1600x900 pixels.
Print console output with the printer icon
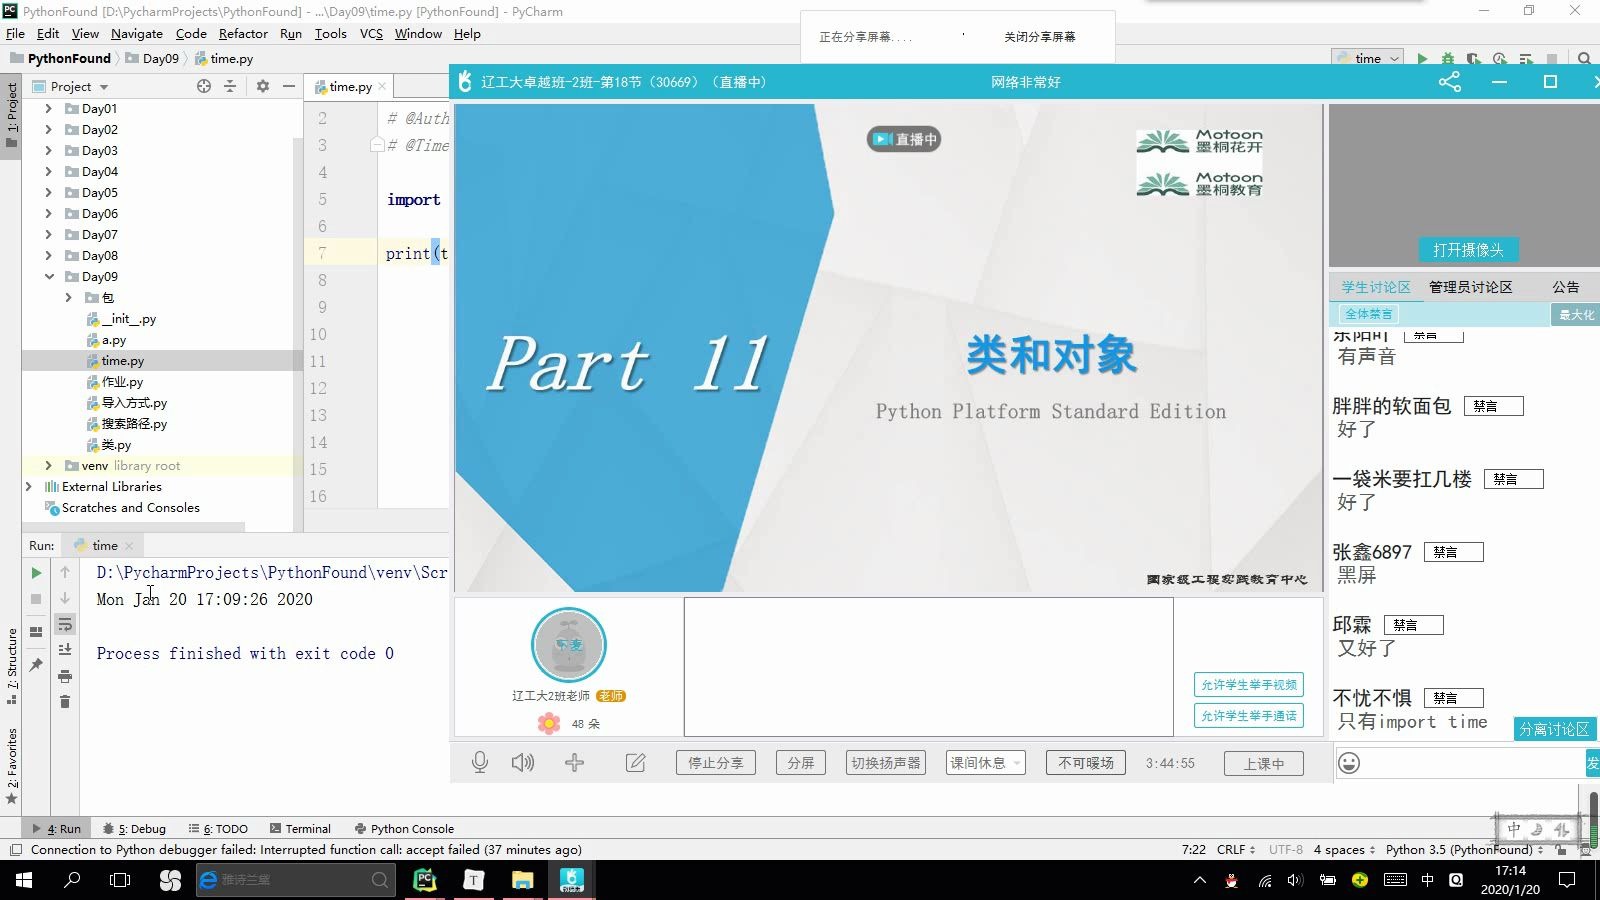pyautogui.click(x=65, y=676)
